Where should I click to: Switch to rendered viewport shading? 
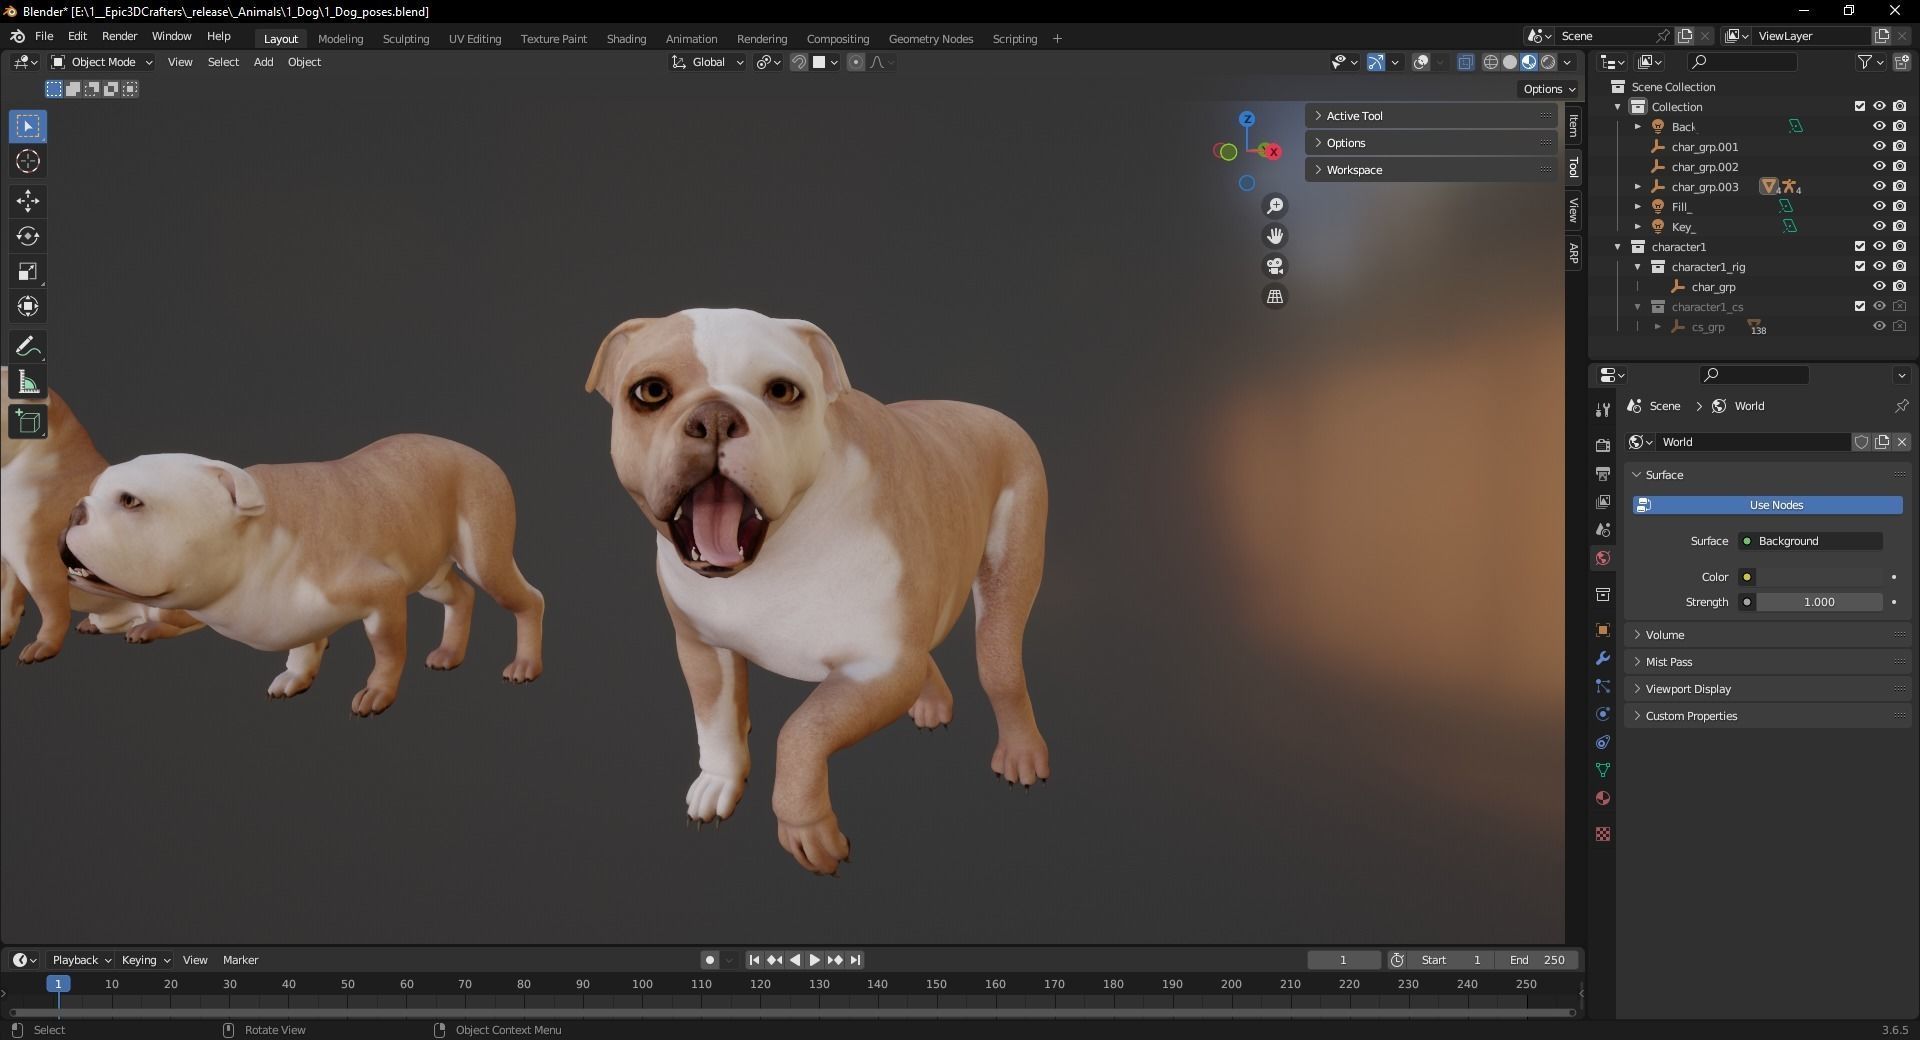tap(1548, 62)
